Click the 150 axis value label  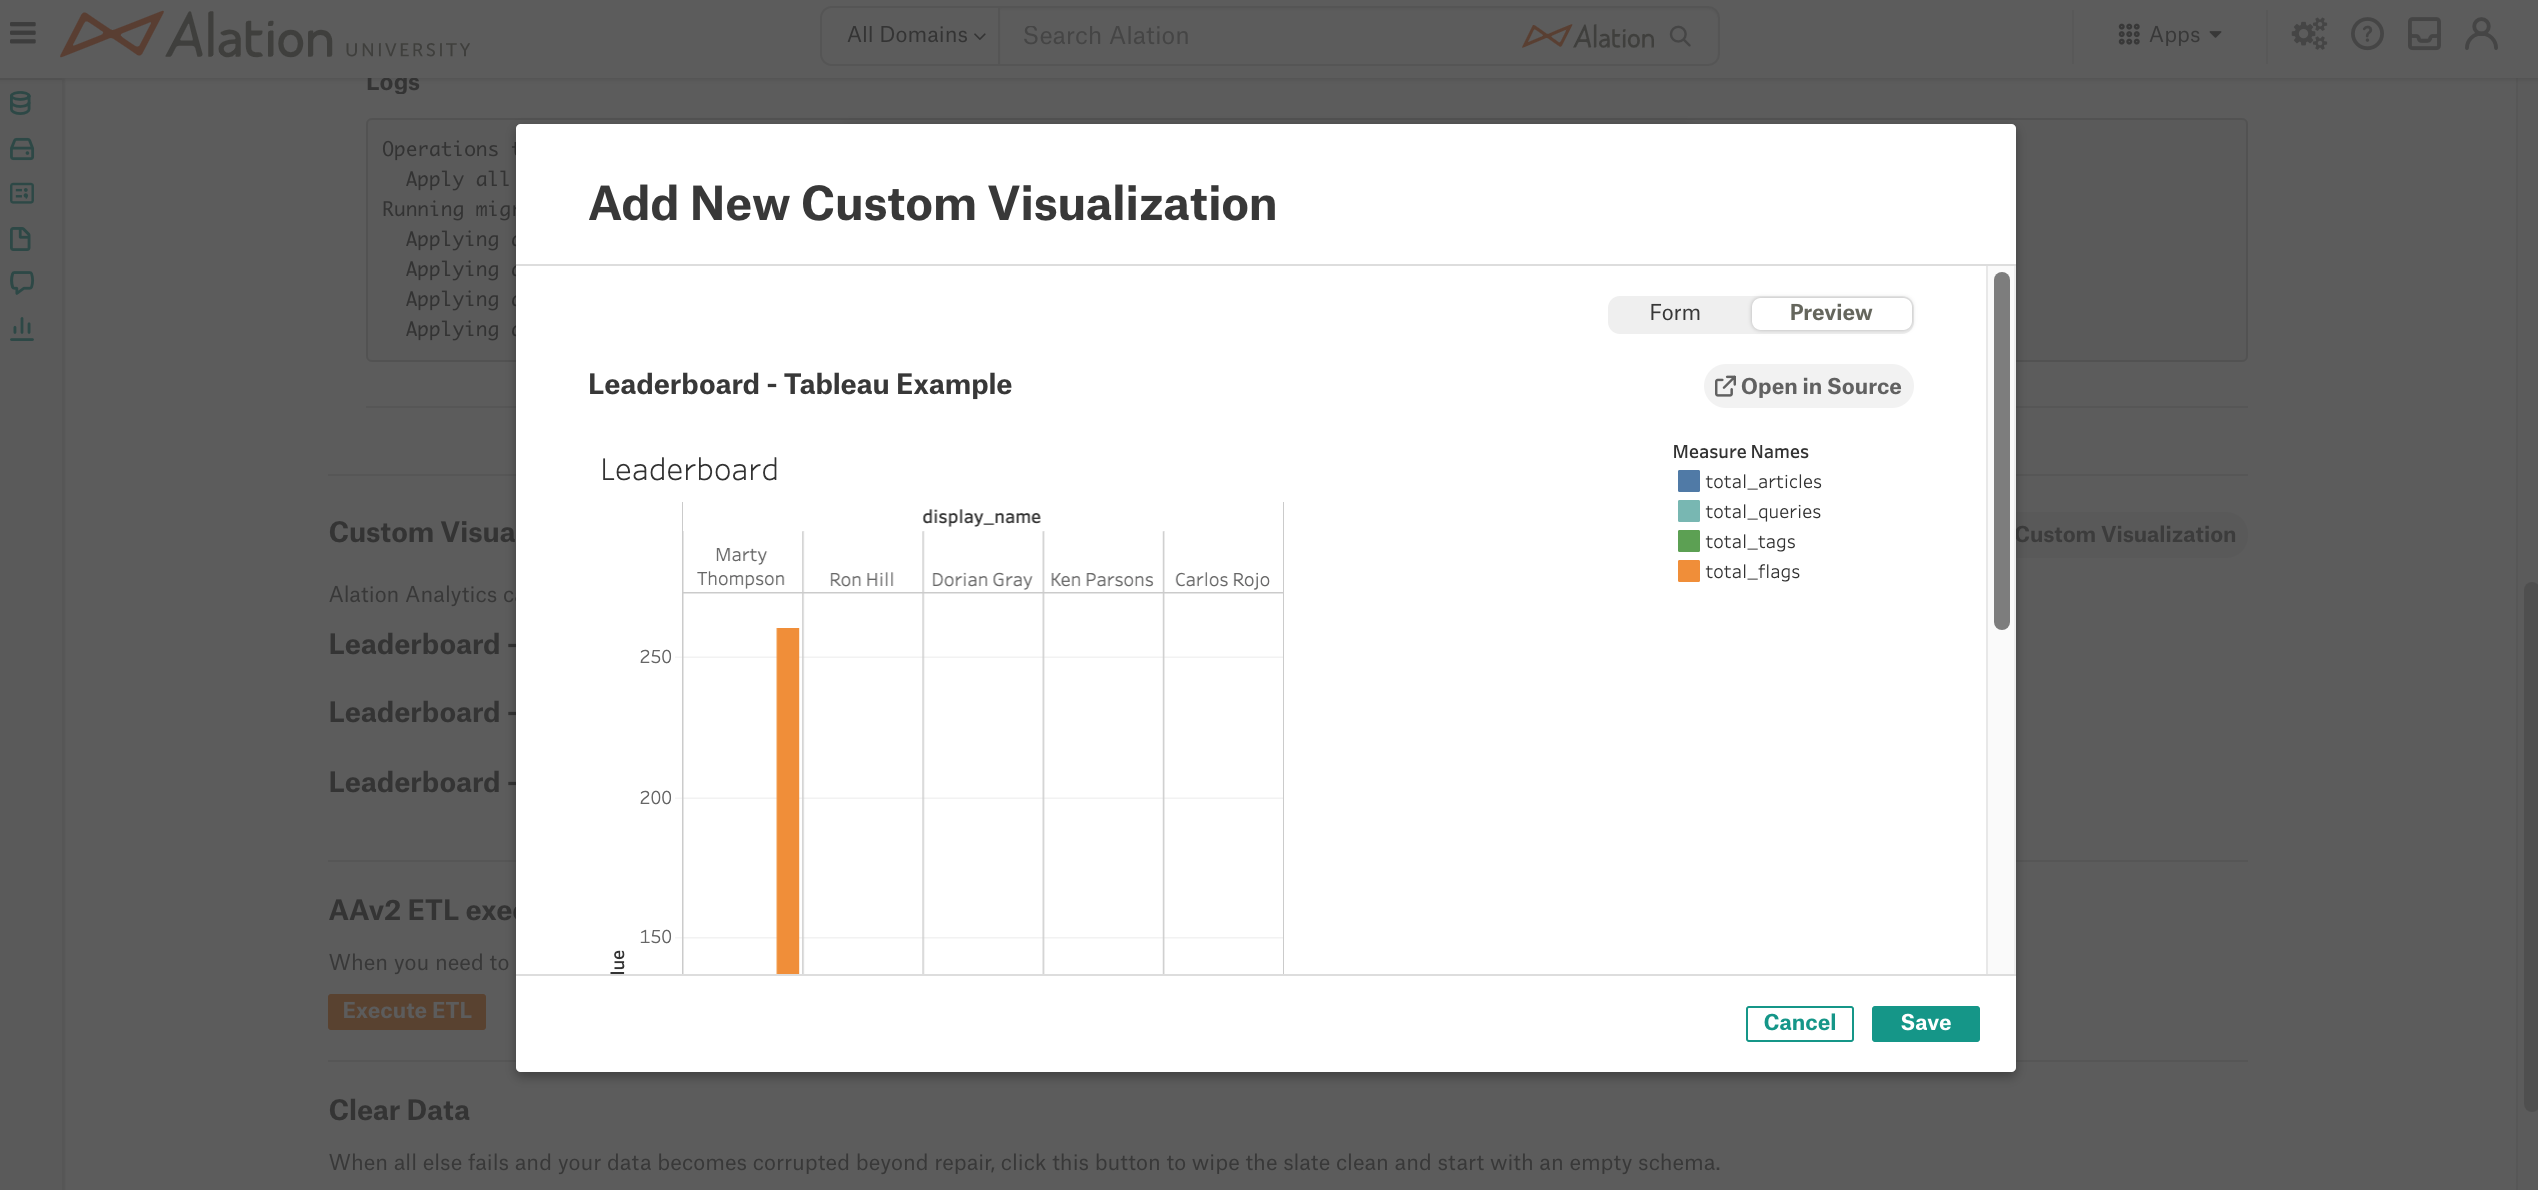click(655, 937)
